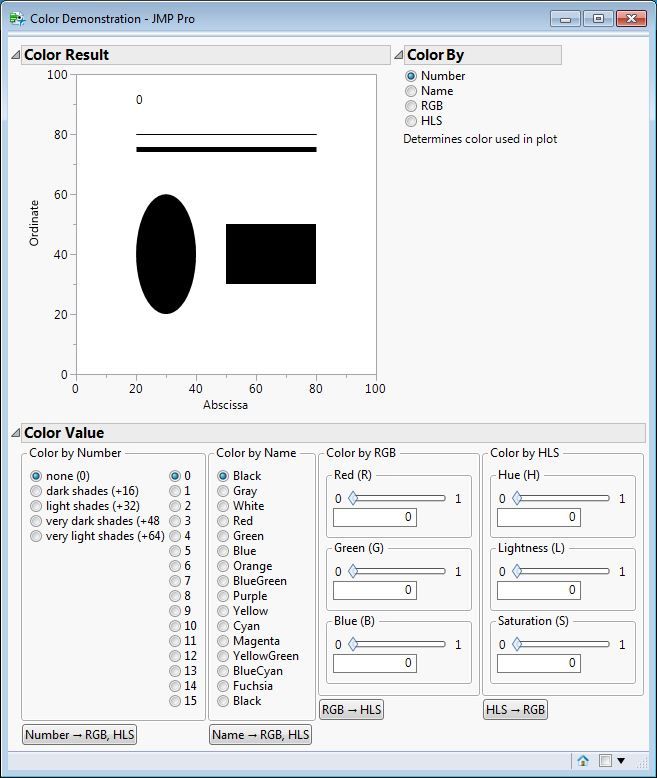Click the JMP application icon in title bar
Screen dimensions: 657x778
click(x=17, y=19)
